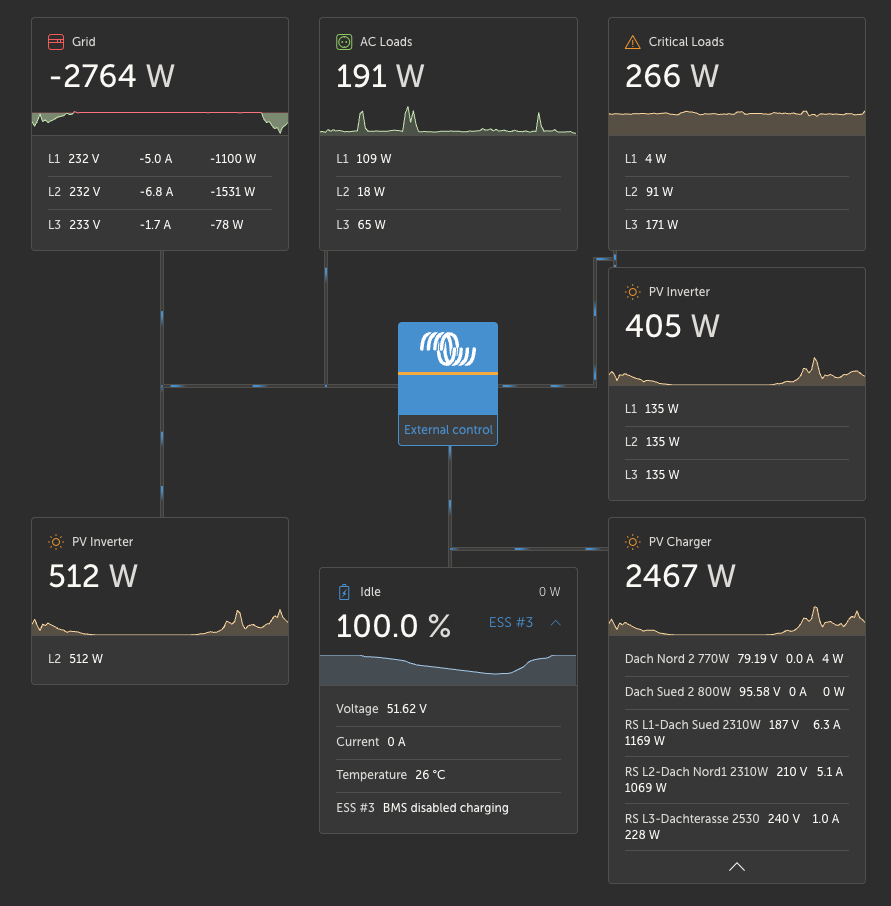Viewport: 891px width, 906px height.
Task: Click the AC Loads history graph
Action: coord(448,120)
